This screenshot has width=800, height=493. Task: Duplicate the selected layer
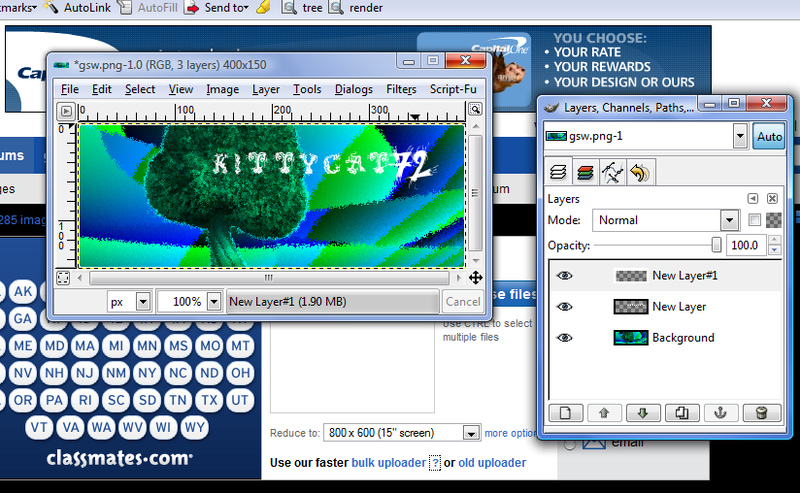coord(682,412)
